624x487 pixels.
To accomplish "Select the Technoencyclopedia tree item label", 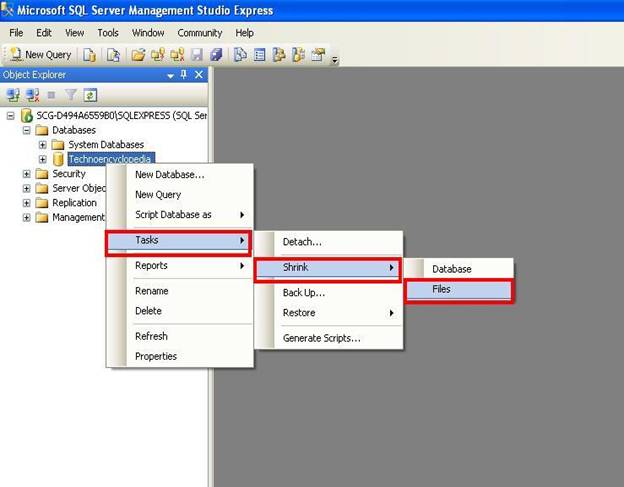I will pos(110,159).
